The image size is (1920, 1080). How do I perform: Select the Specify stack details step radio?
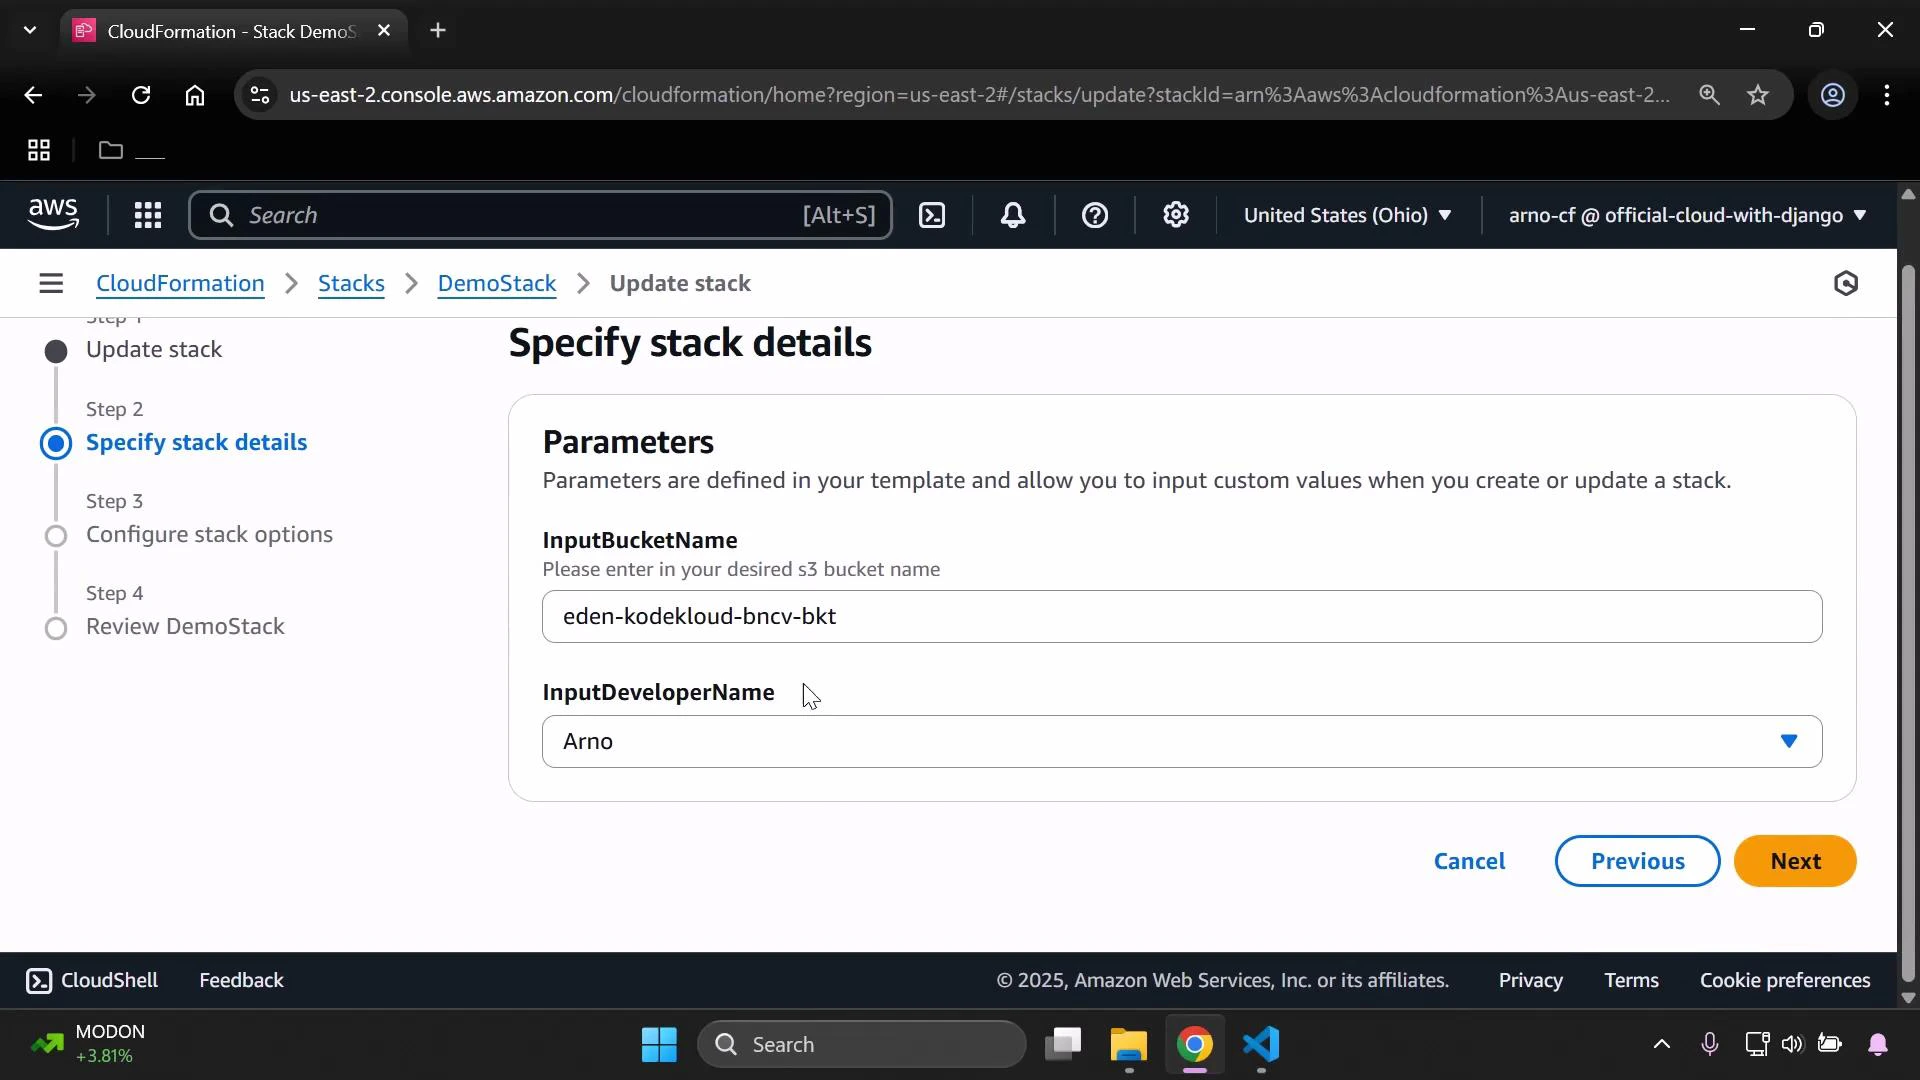pyautogui.click(x=56, y=444)
